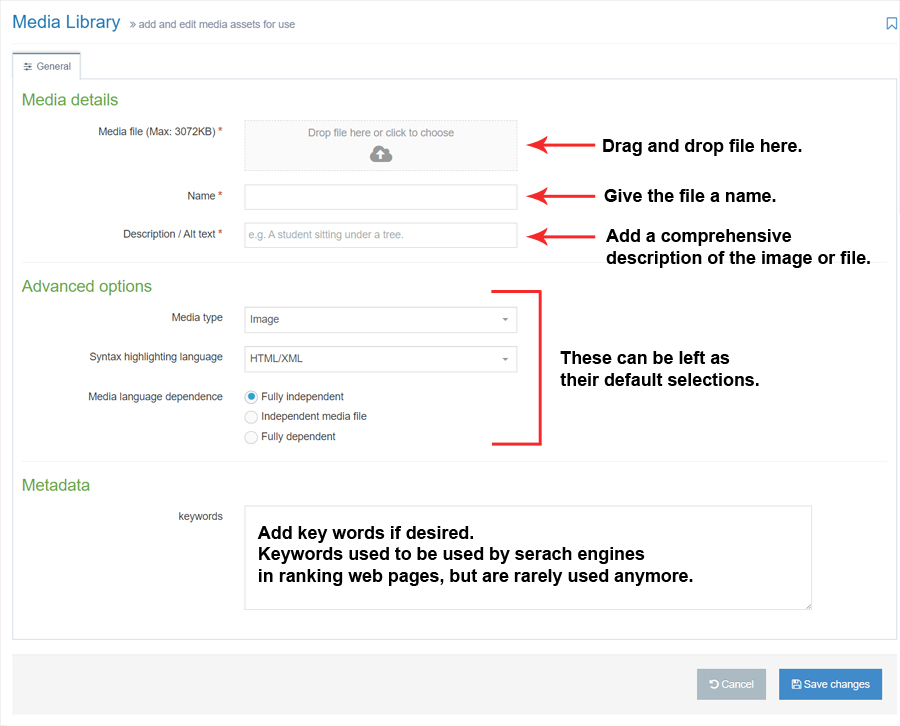Click the cloud upload icon
The width and height of the screenshot is (900, 726).
coord(381,154)
